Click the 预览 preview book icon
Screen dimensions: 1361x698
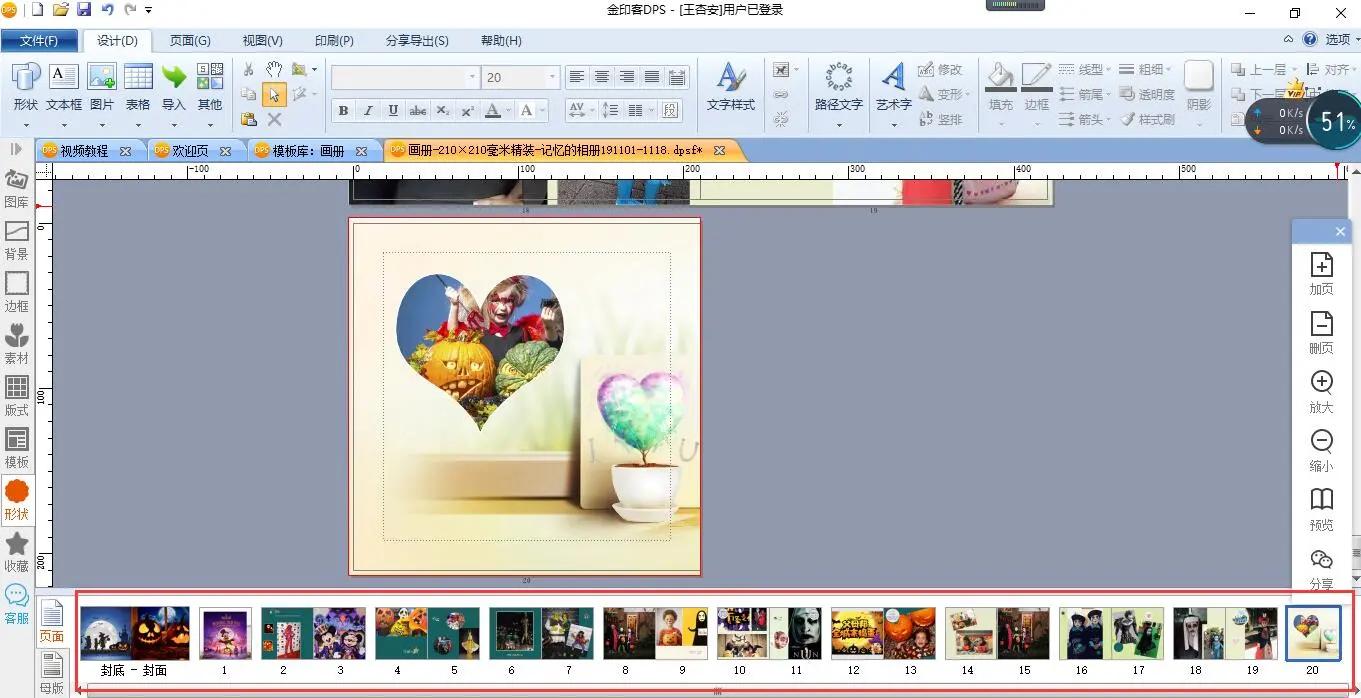[x=1321, y=508]
